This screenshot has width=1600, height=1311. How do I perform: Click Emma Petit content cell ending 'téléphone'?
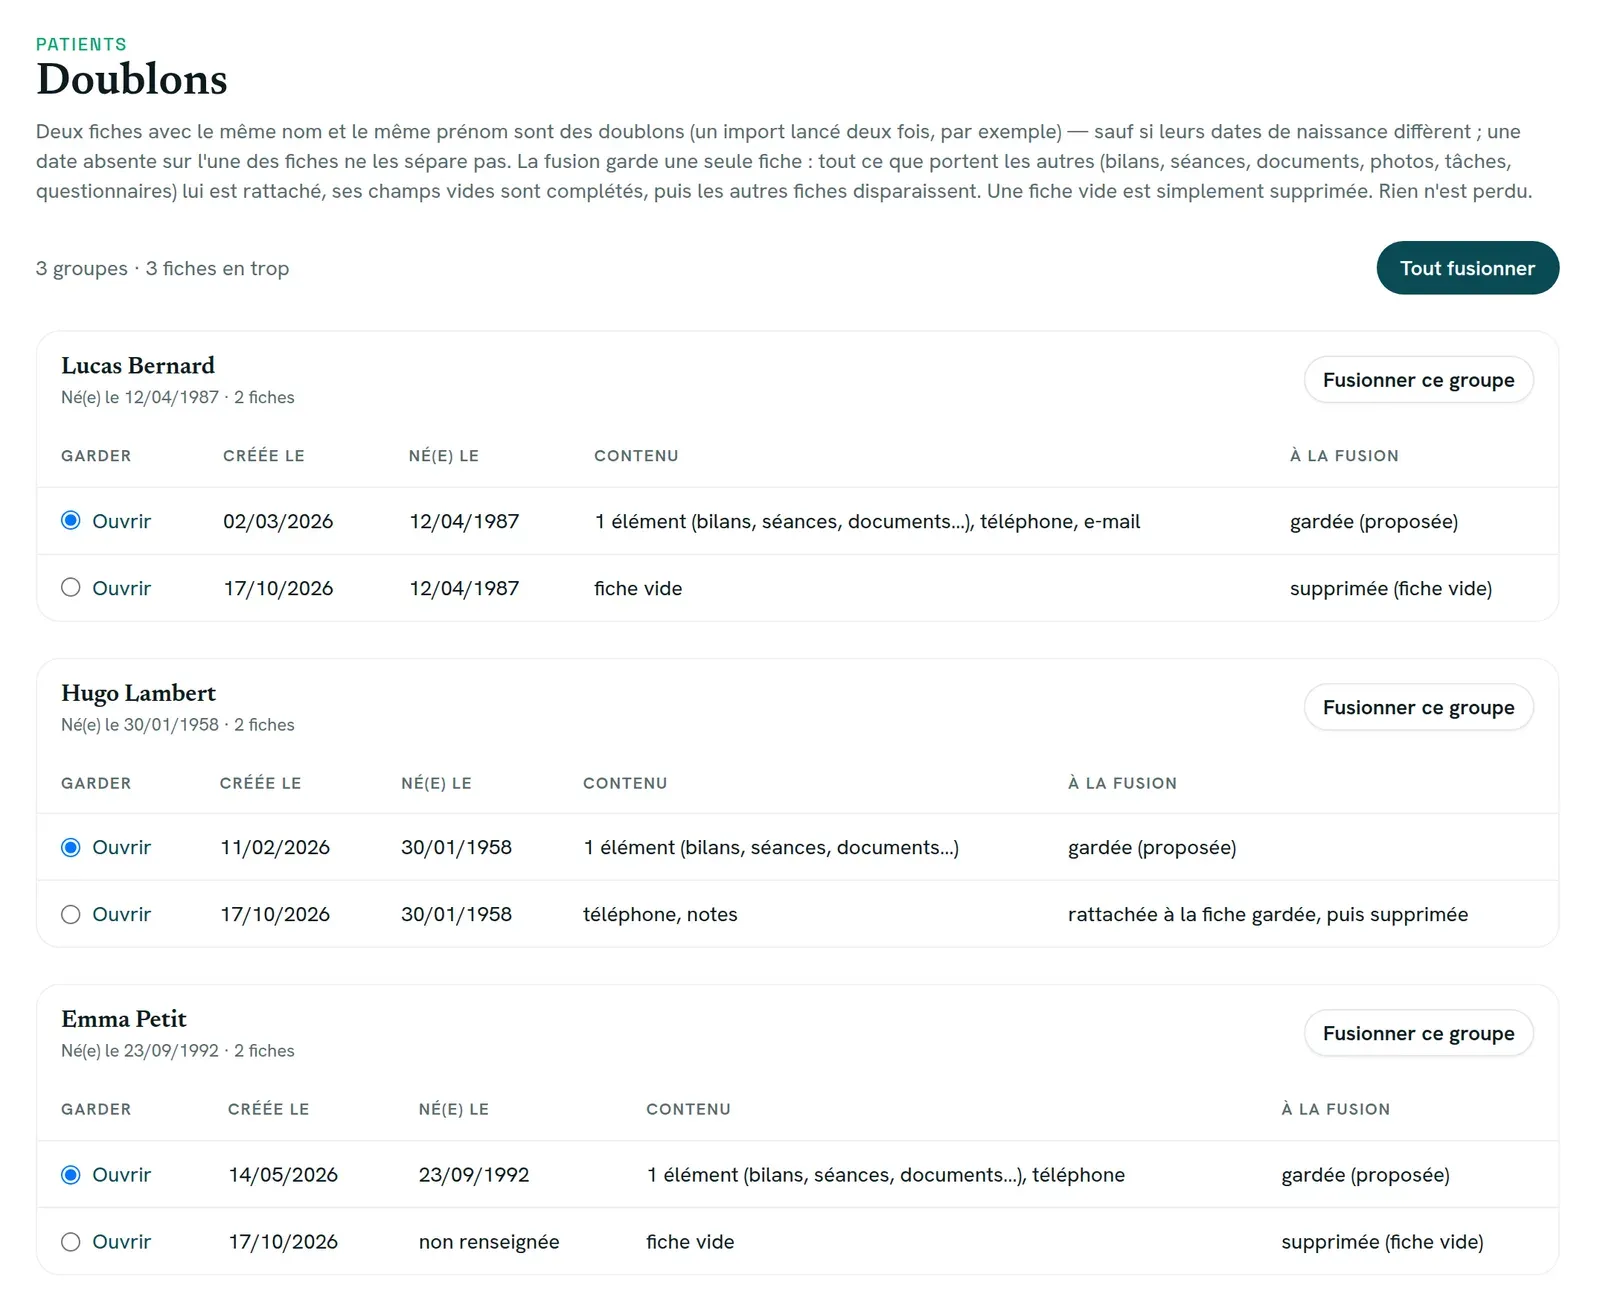(886, 1174)
